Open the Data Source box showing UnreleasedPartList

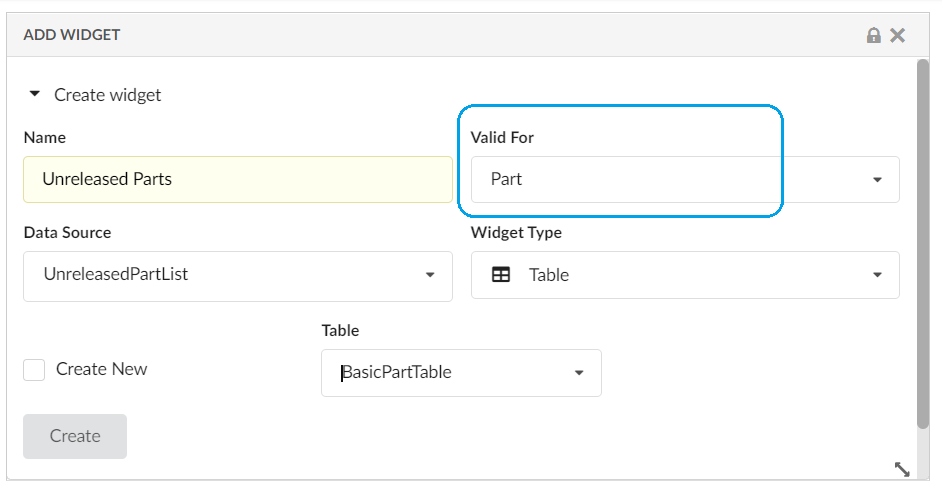[x=225, y=275]
